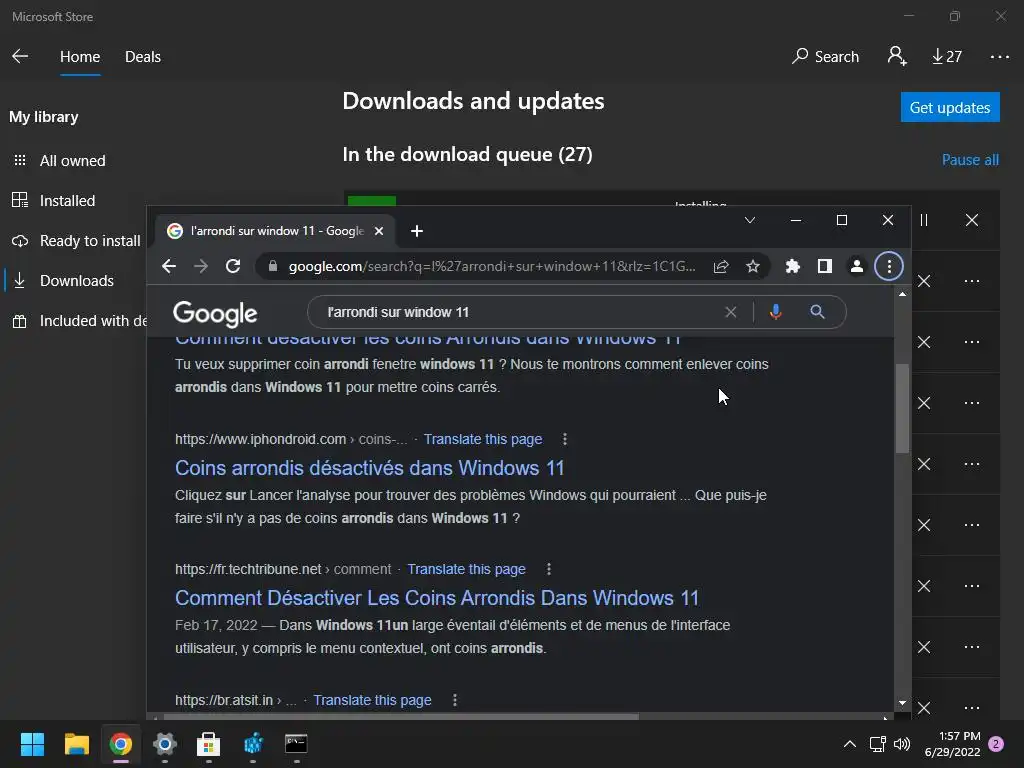1024x768 pixels.
Task: Clear the Google search query
Action: point(731,312)
